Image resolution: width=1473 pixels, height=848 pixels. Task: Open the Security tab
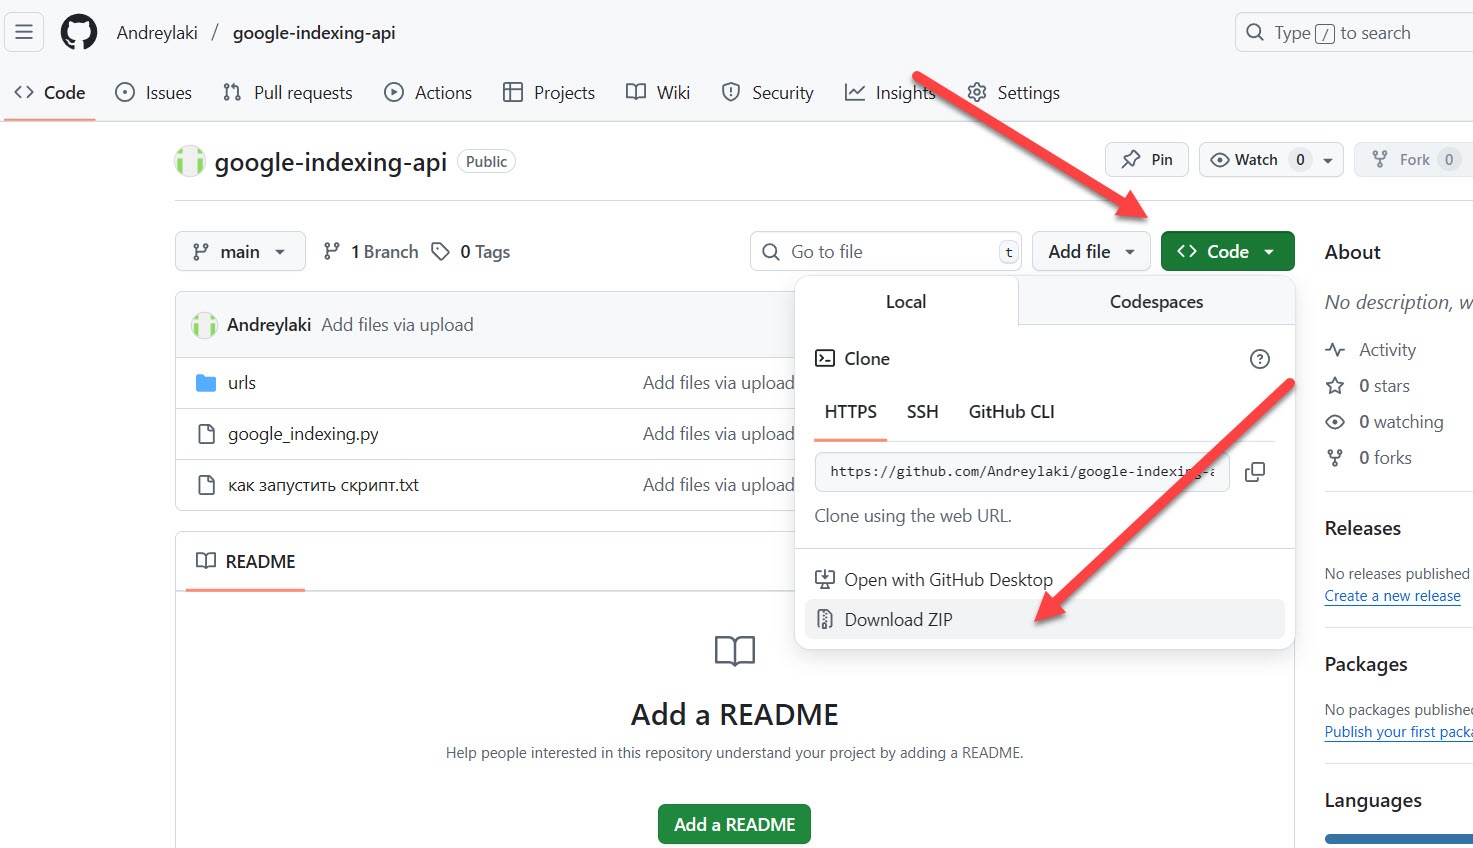pyautogui.click(x=768, y=93)
